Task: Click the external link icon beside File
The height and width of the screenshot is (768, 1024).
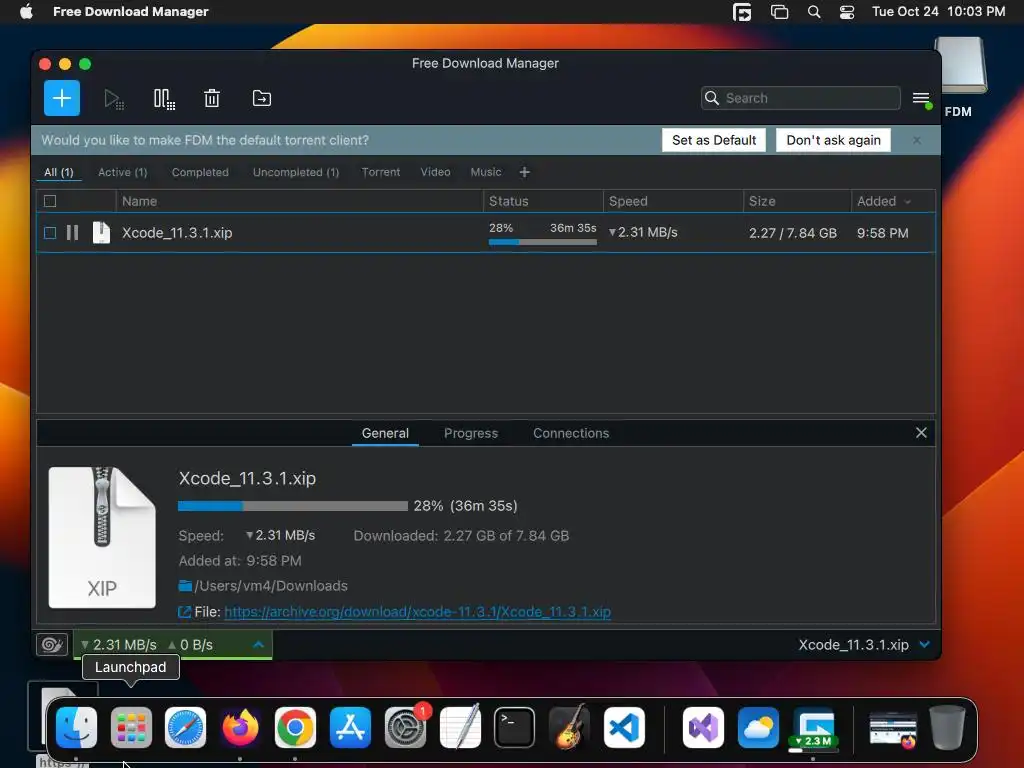Action: (184, 612)
